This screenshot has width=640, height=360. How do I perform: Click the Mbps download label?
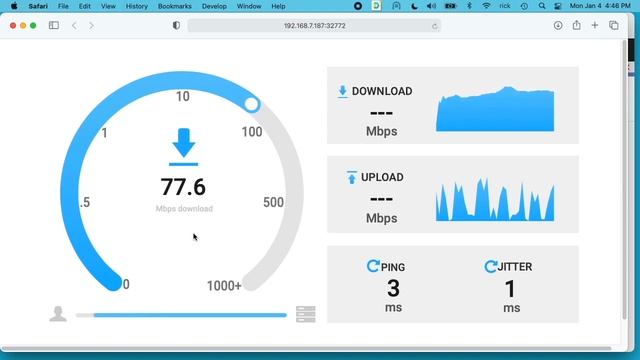(x=184, y=209)
